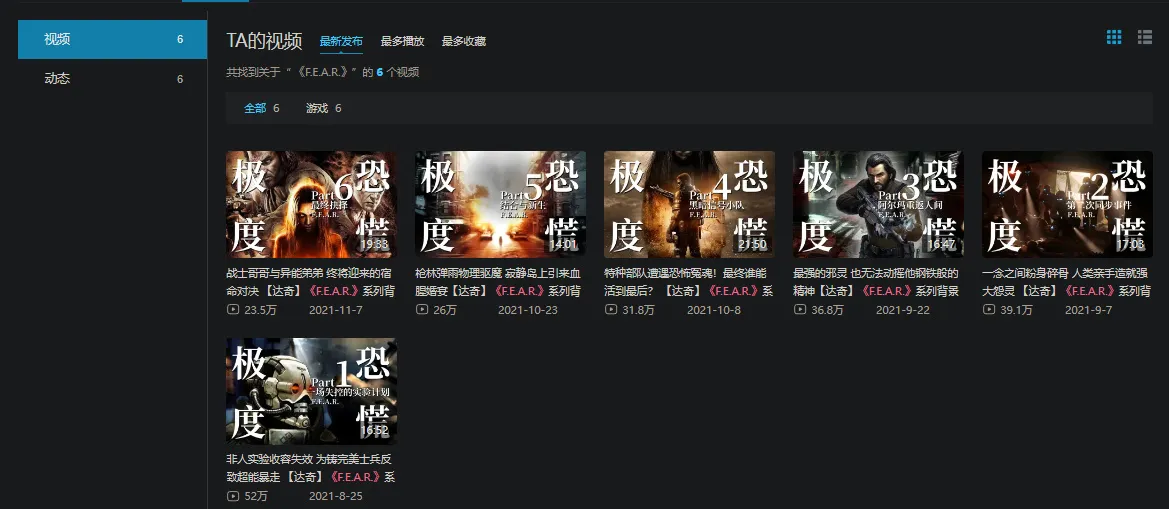The image size is (1169, 509).
Task: Click the 31.8万 view count
Action: pyautogui.click(x=638, y=310)
